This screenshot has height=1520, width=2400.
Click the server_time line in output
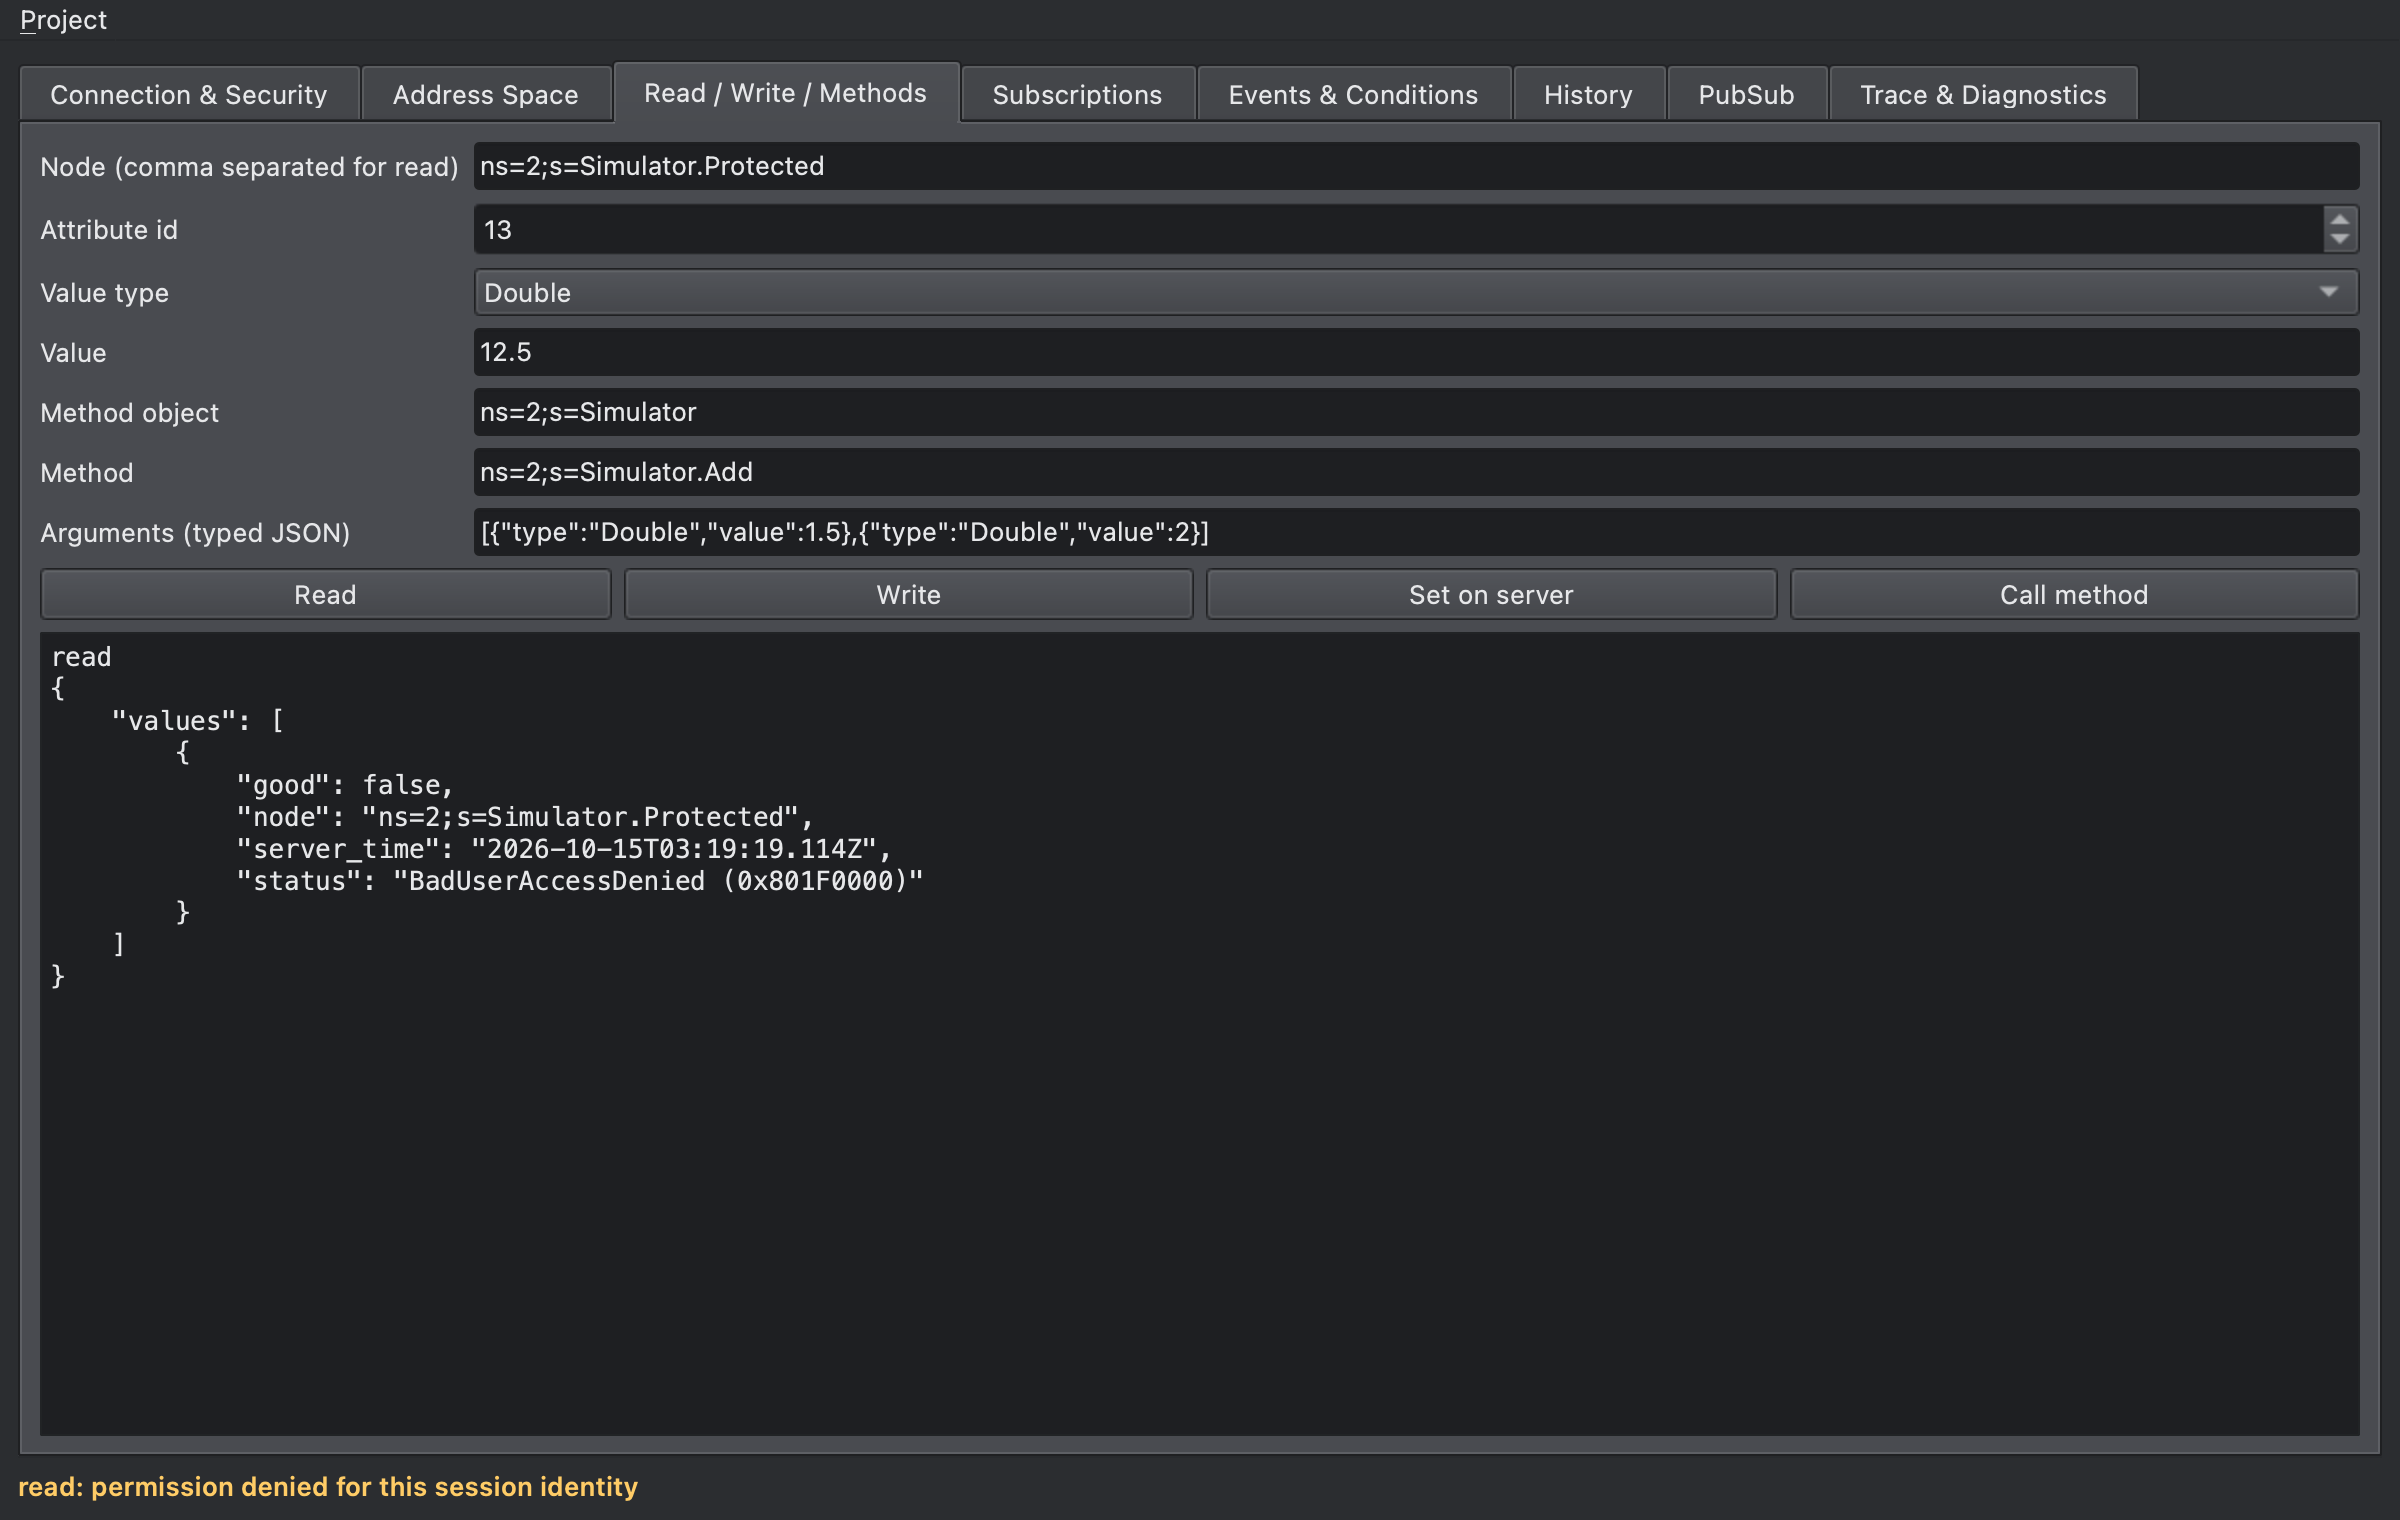click(564, 849)
